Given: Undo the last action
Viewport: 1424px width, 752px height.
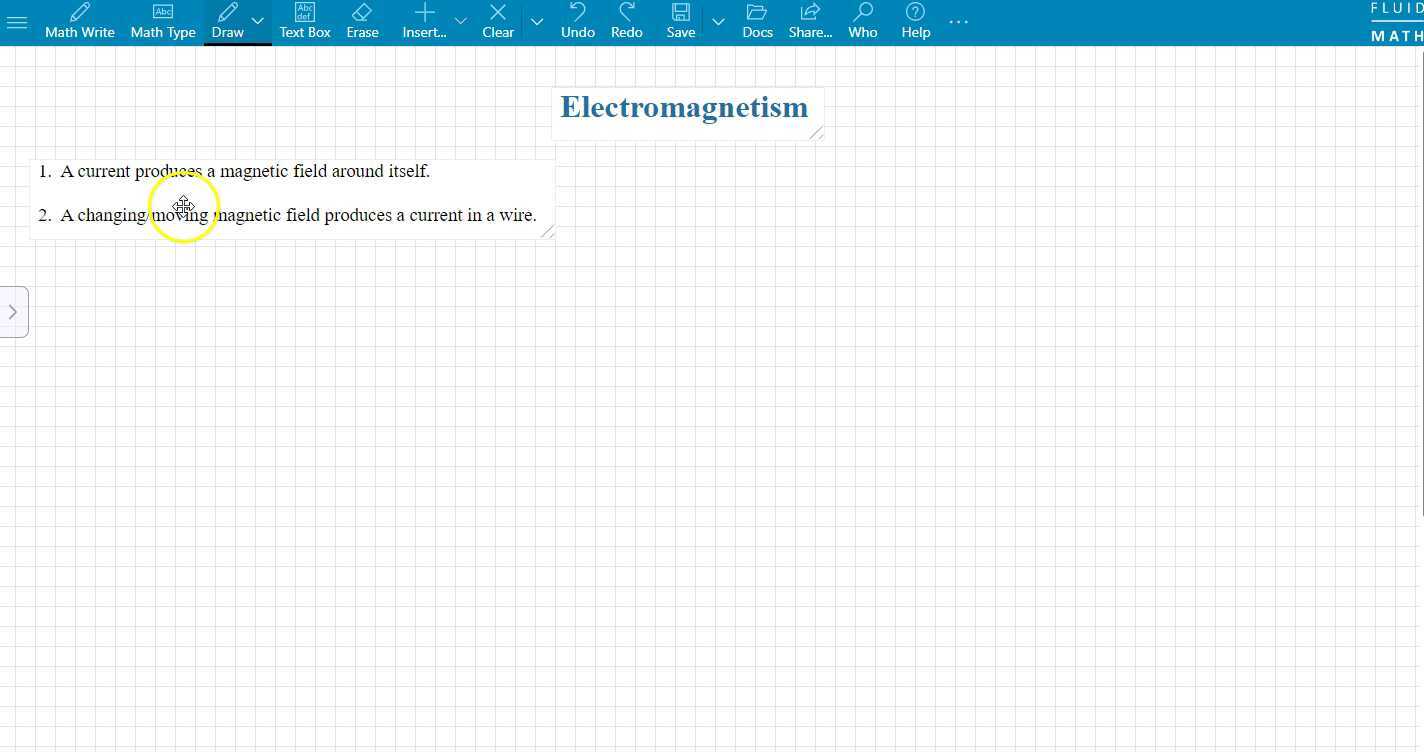Looking at the screenshot, I should click(x=577, y=21).
